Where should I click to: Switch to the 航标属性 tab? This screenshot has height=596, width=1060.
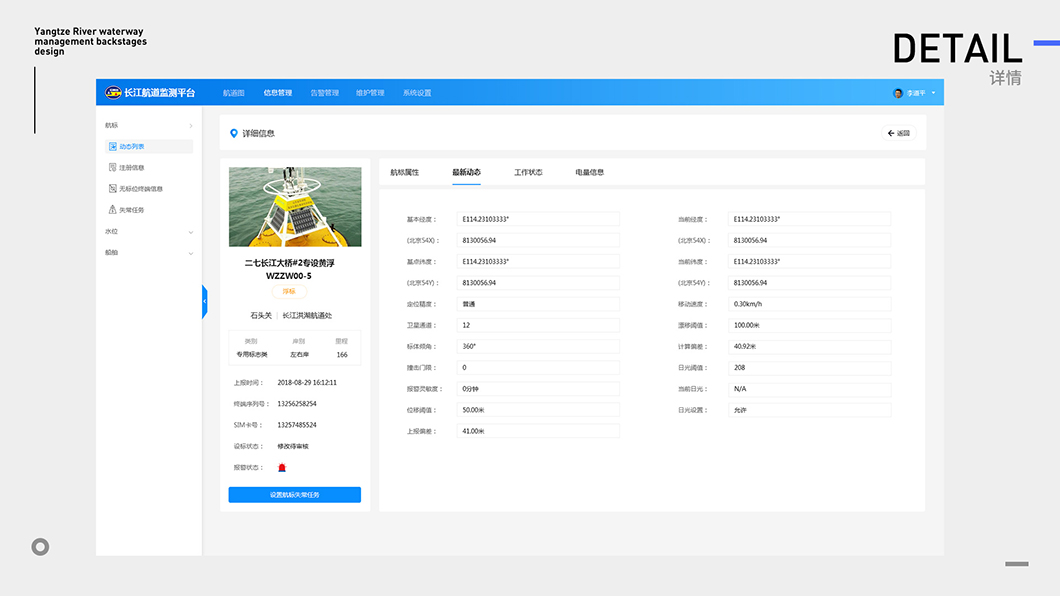click(404, 172)
